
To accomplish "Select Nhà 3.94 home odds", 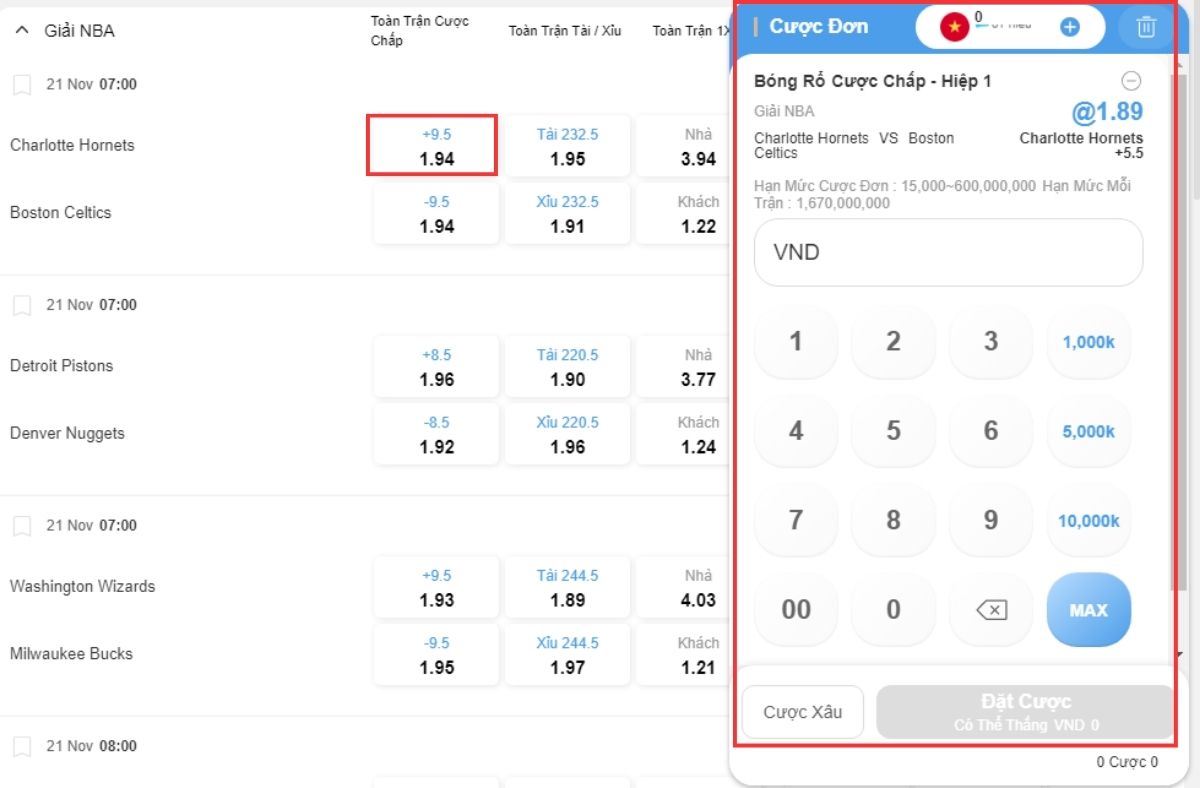I will pyautogui.click(x=697, y=145).
